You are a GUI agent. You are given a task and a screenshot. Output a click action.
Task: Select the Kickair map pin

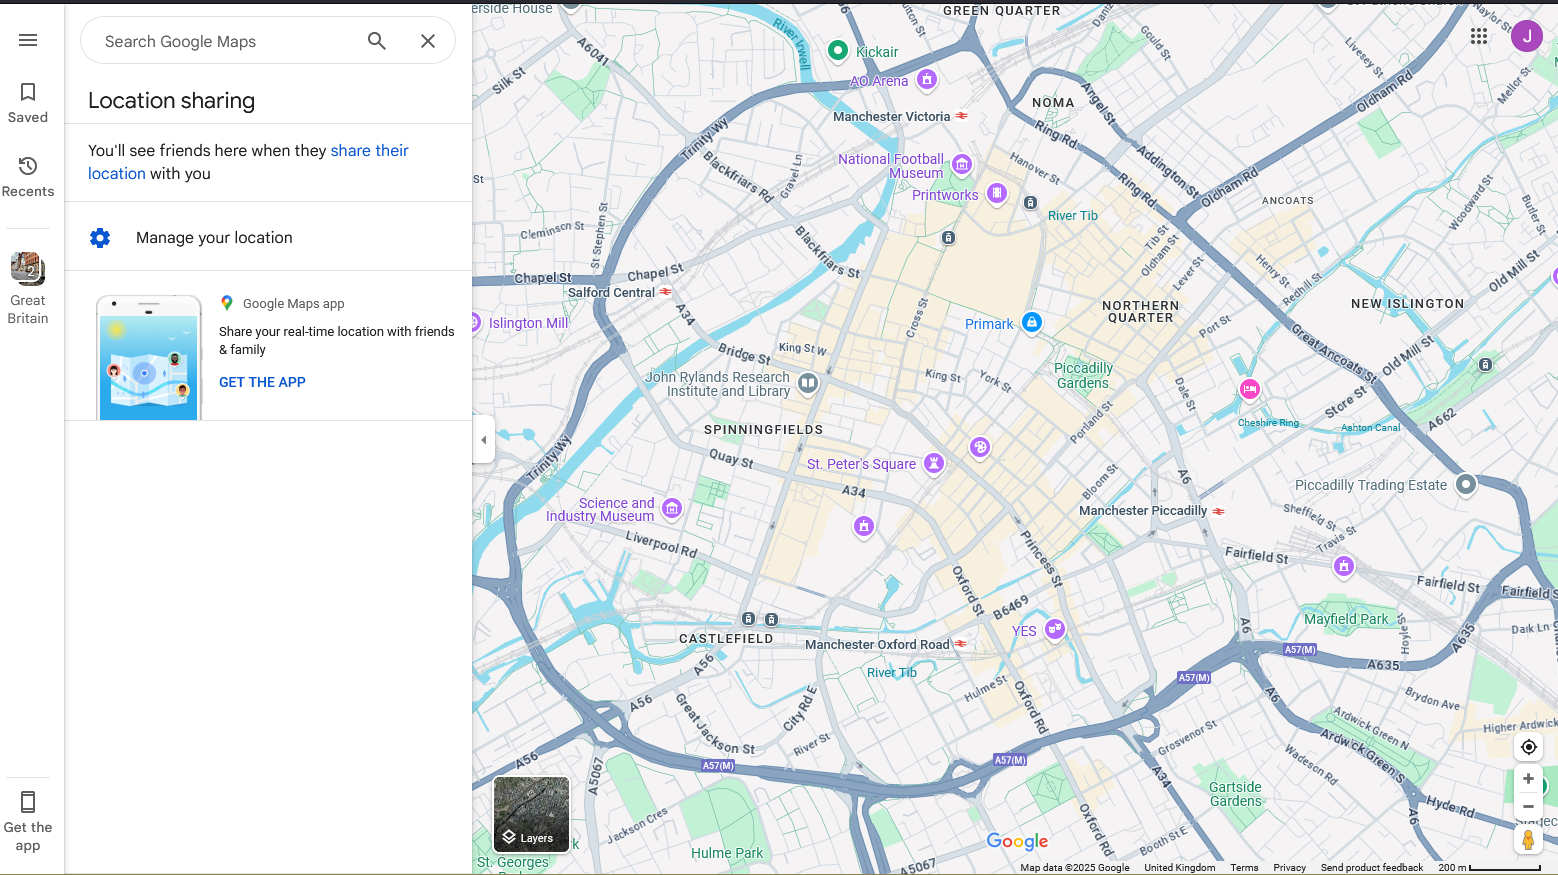click(x=838, y=50)
